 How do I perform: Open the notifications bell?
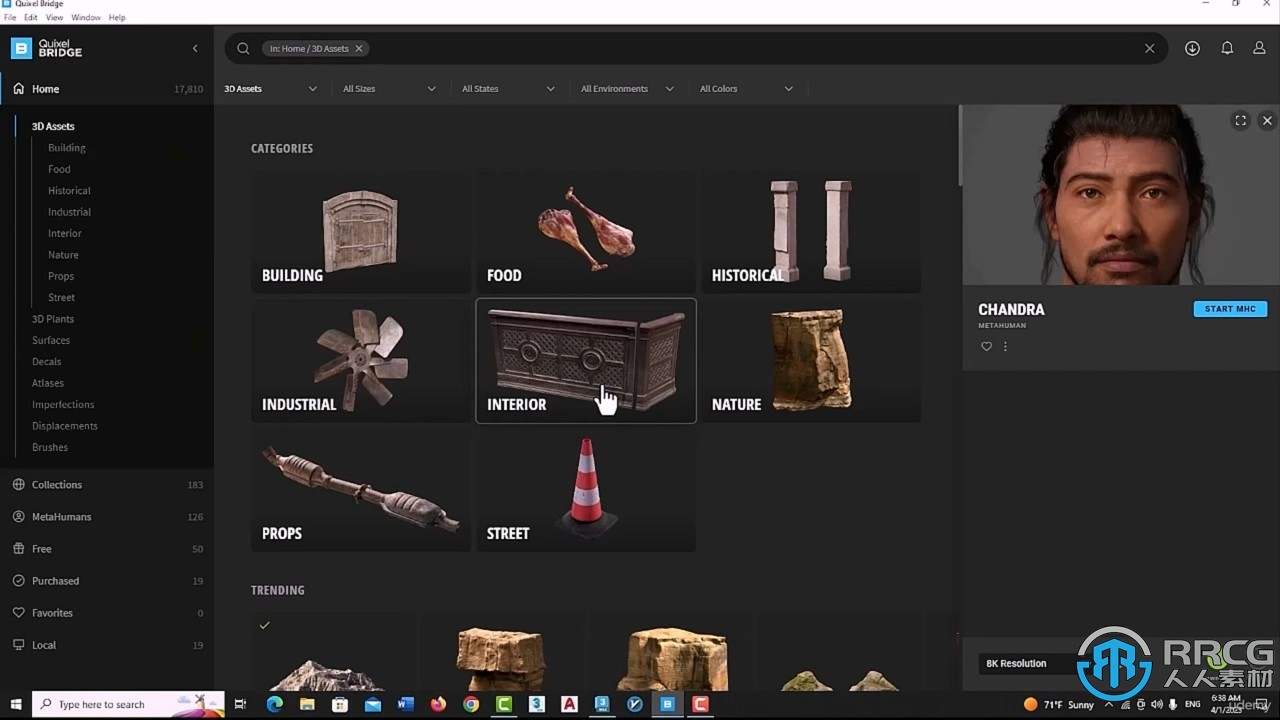click(1227, 48)
